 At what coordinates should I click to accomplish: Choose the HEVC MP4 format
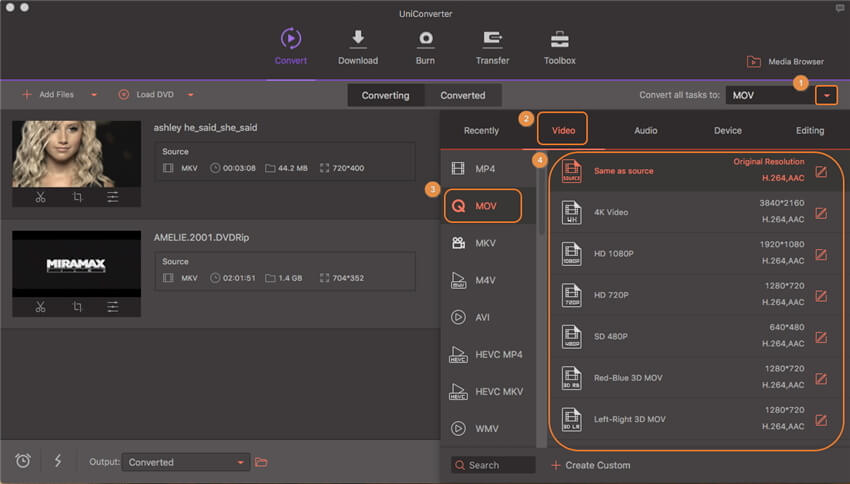pos(488,354)
